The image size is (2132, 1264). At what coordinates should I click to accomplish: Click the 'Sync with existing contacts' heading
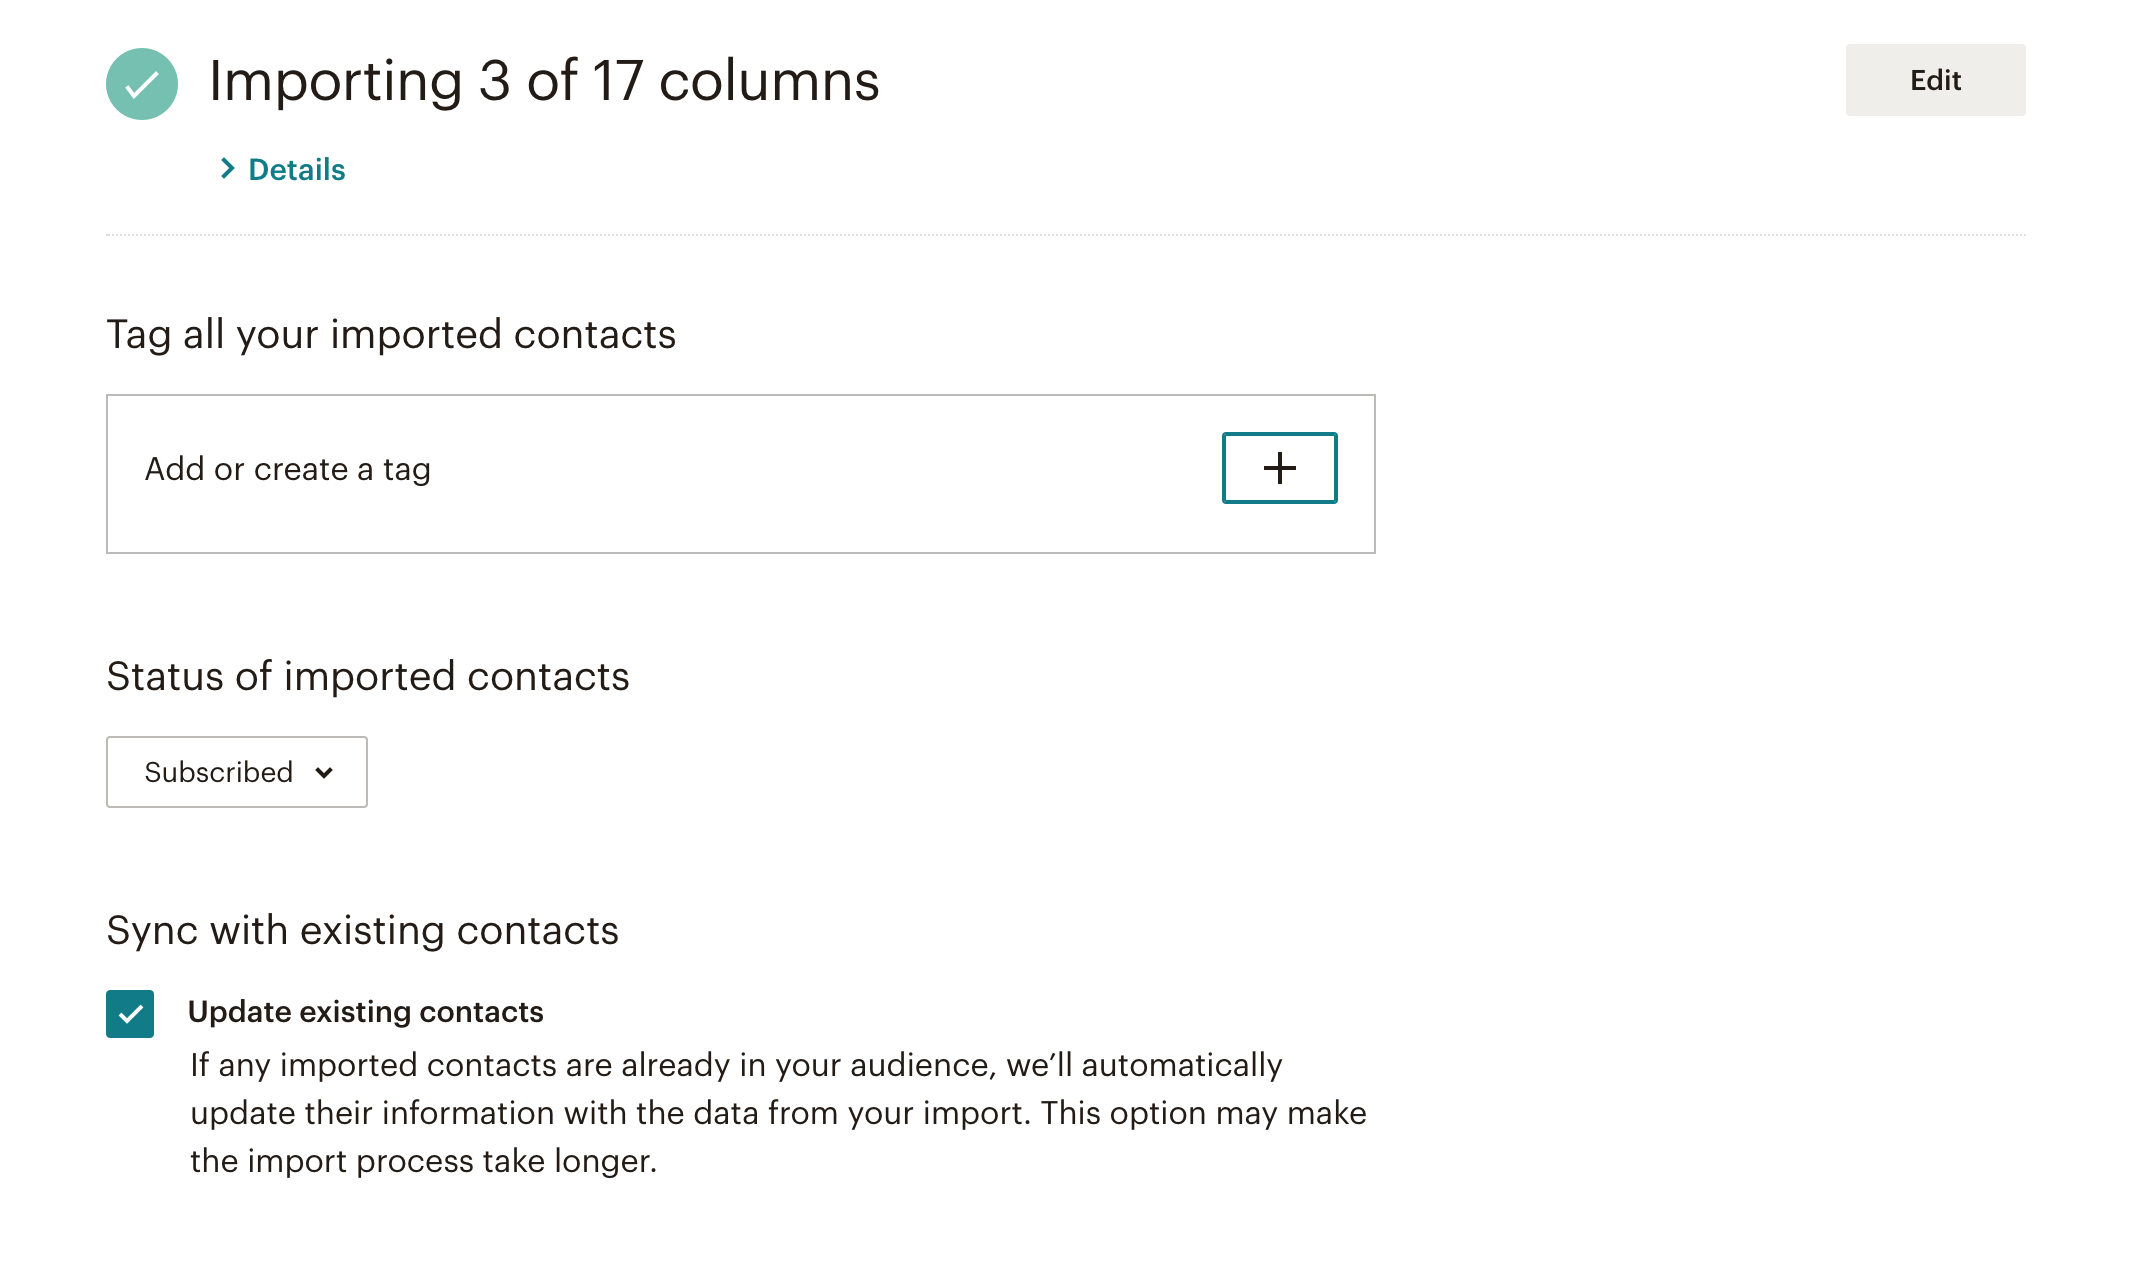click(362, 931)
